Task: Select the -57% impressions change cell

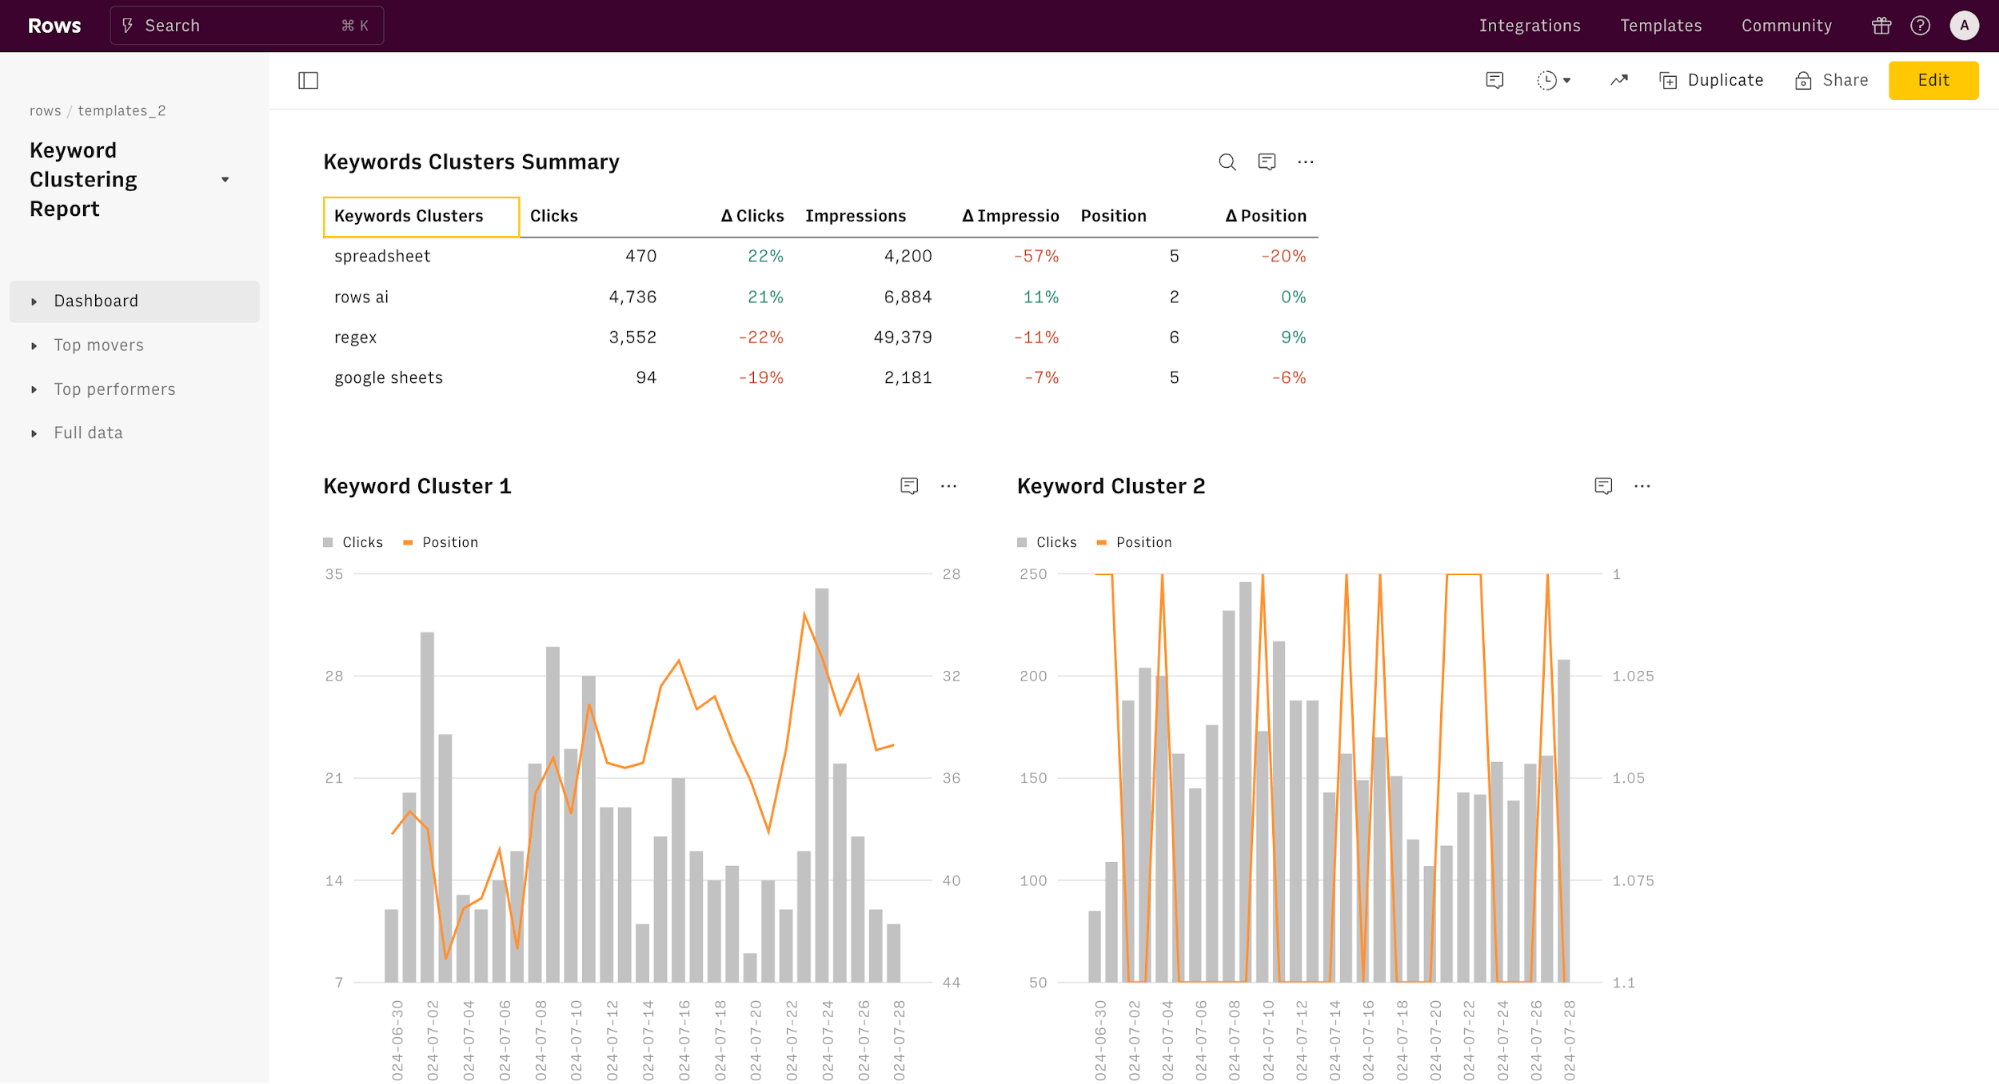Action: click(x=1036, y=256)
